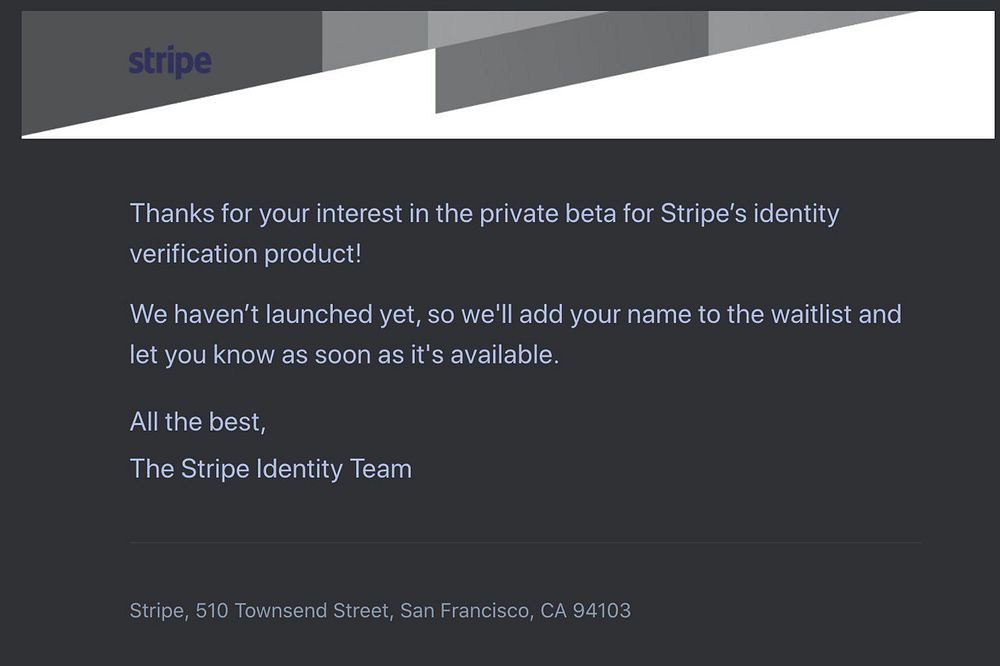The image size is (1000, 666).
Task: Click the text "verification product!"
Action: [x=245, y=253]
